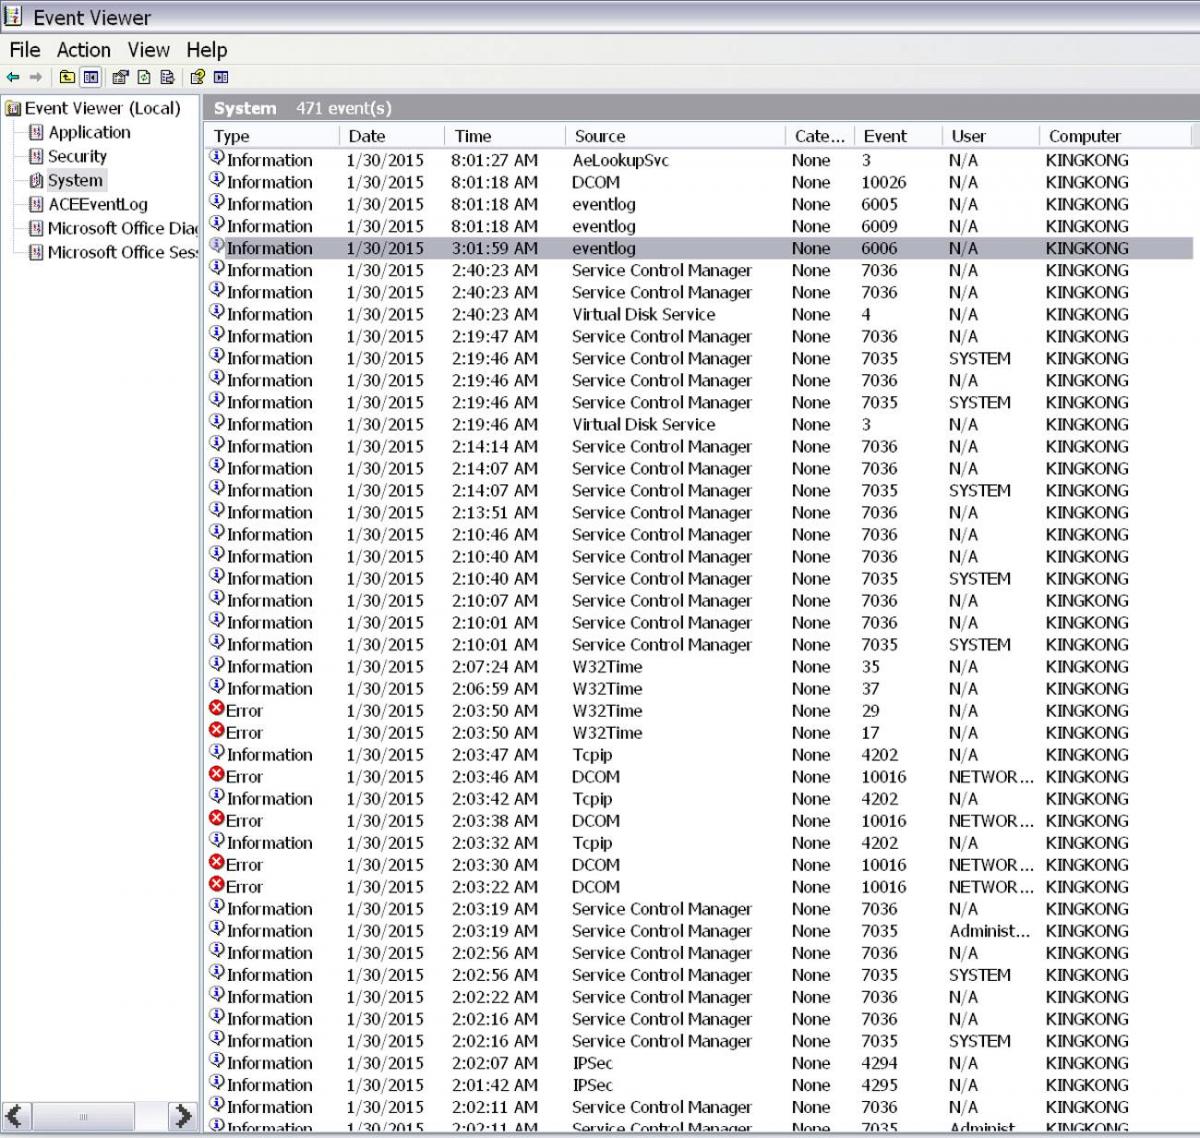The image size is (1200, 1138).
Task: Click the last toolbar pane icon
Action: 221,77
